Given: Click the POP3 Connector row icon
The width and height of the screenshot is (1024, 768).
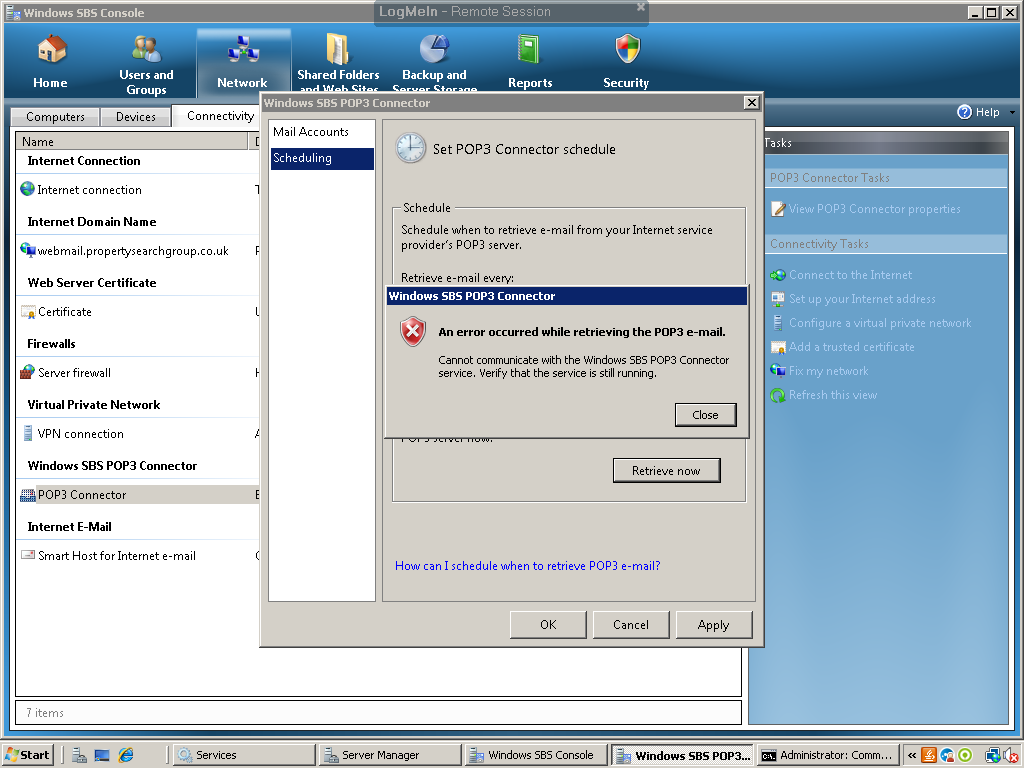Looking at the screenshot, I should [x=27, y=495].
